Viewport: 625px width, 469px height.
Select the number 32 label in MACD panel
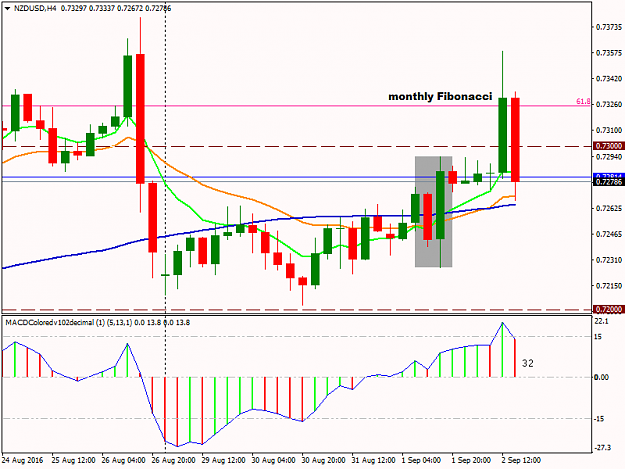(528, 363)
